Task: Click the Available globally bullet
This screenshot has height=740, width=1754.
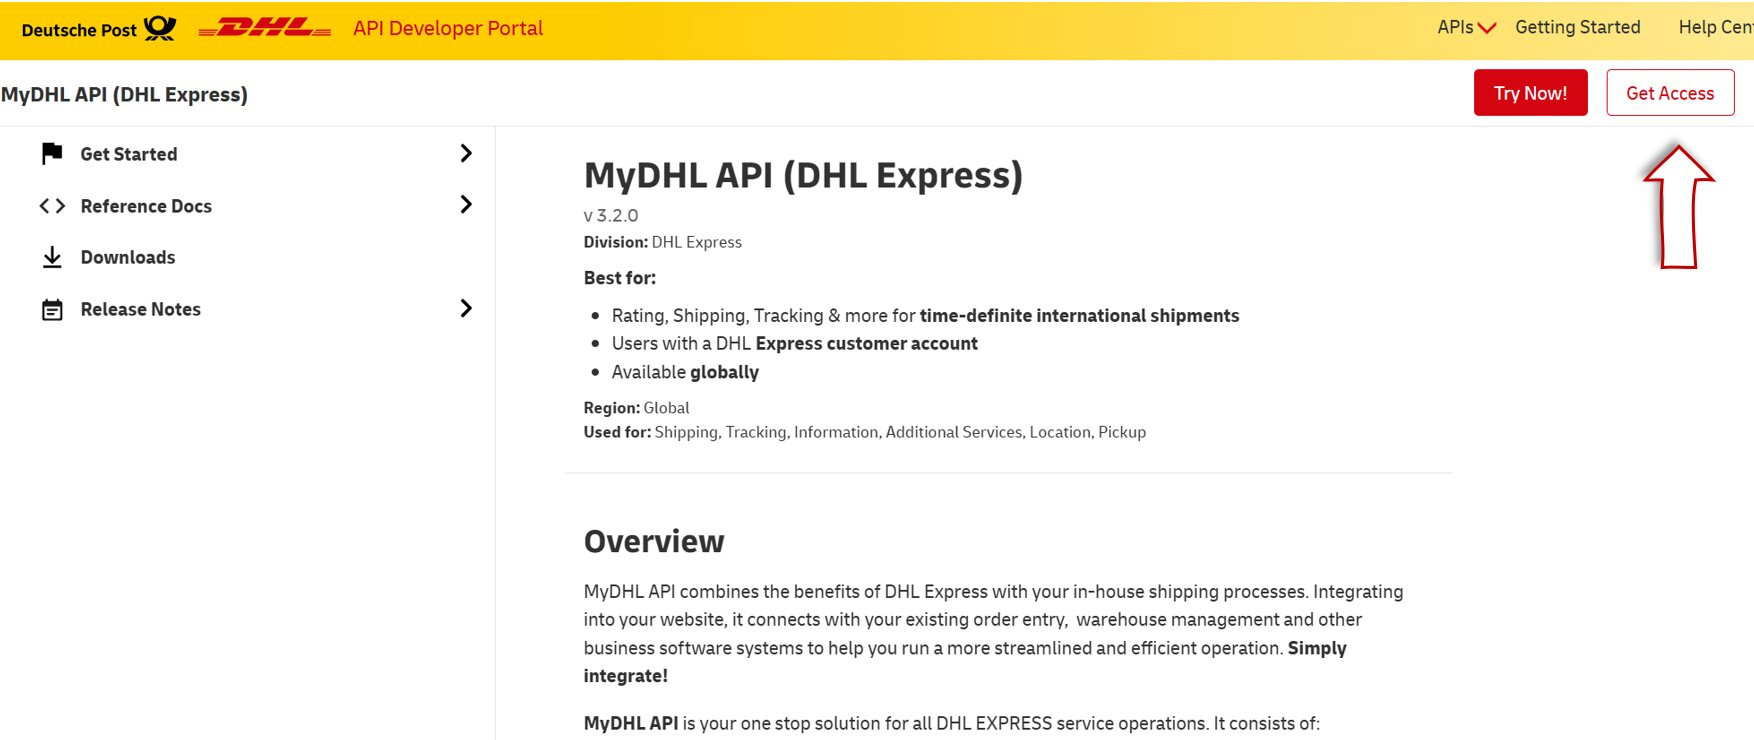Action: point(685,372)
